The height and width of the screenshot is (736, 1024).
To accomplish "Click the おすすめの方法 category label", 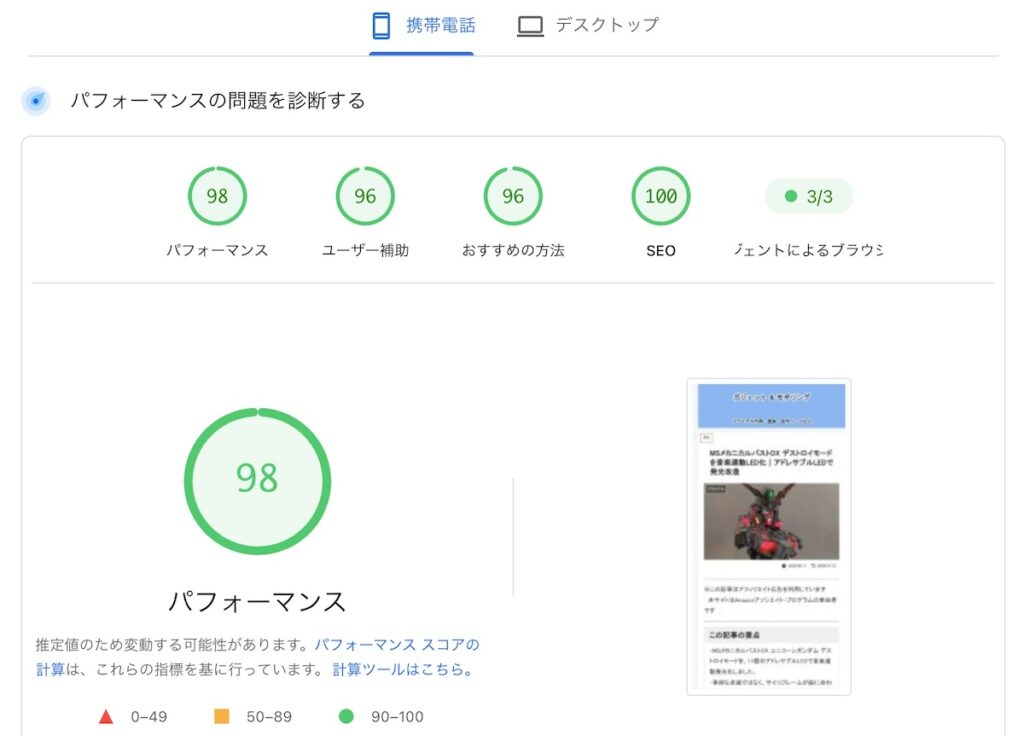I will pos(513,250).
